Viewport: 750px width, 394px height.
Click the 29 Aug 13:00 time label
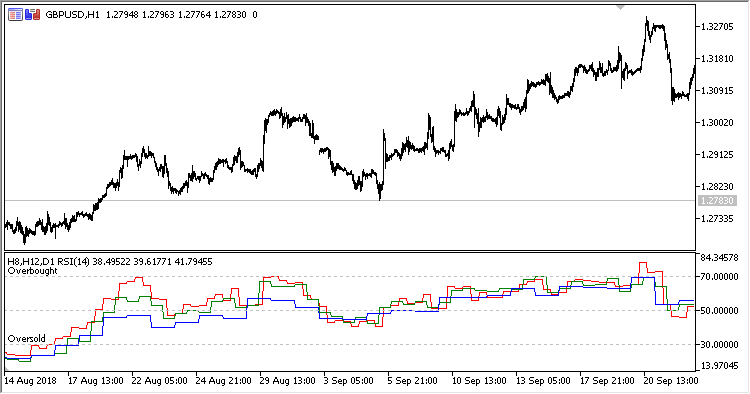coord(287,381)
